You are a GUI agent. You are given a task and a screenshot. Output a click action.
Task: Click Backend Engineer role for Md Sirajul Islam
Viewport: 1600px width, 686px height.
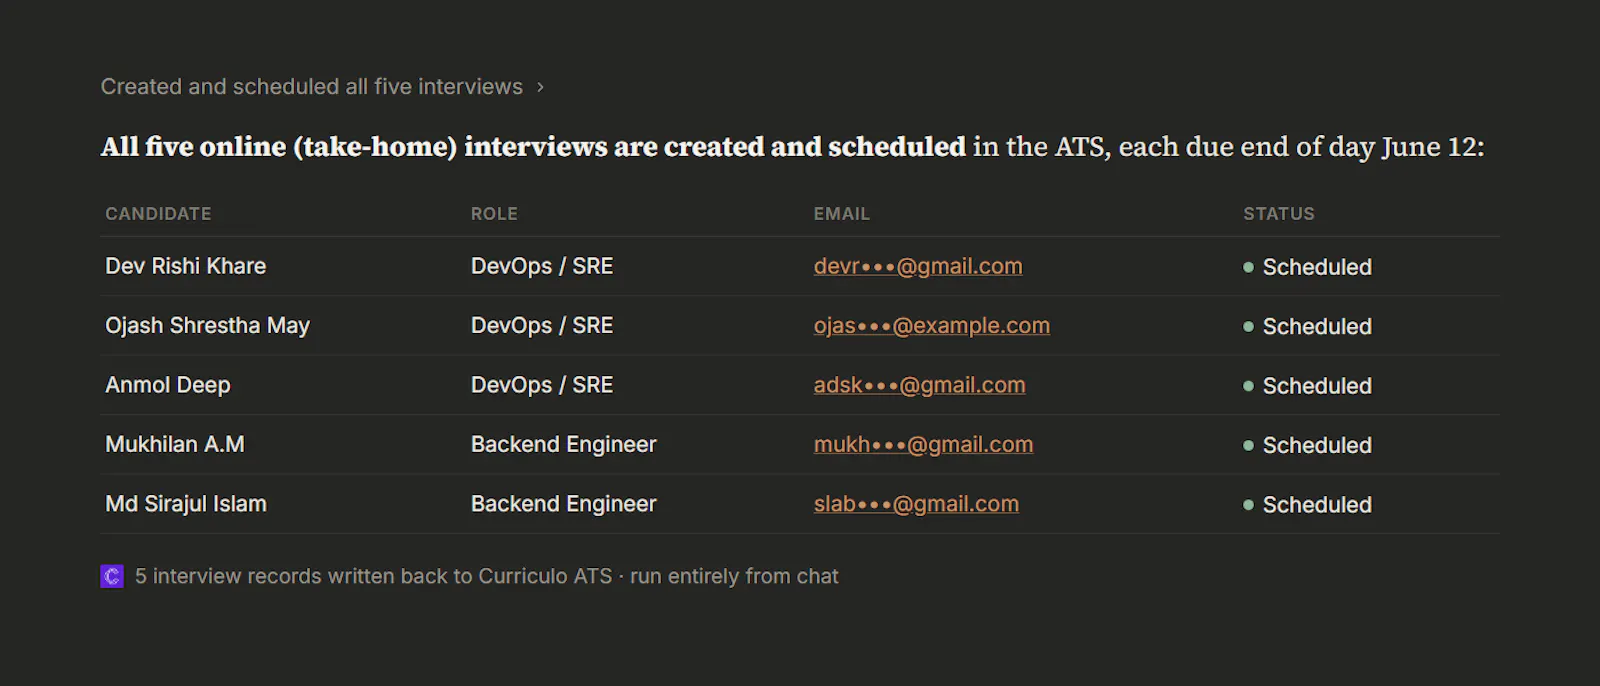pyautogui.click(x=564, y=504)
